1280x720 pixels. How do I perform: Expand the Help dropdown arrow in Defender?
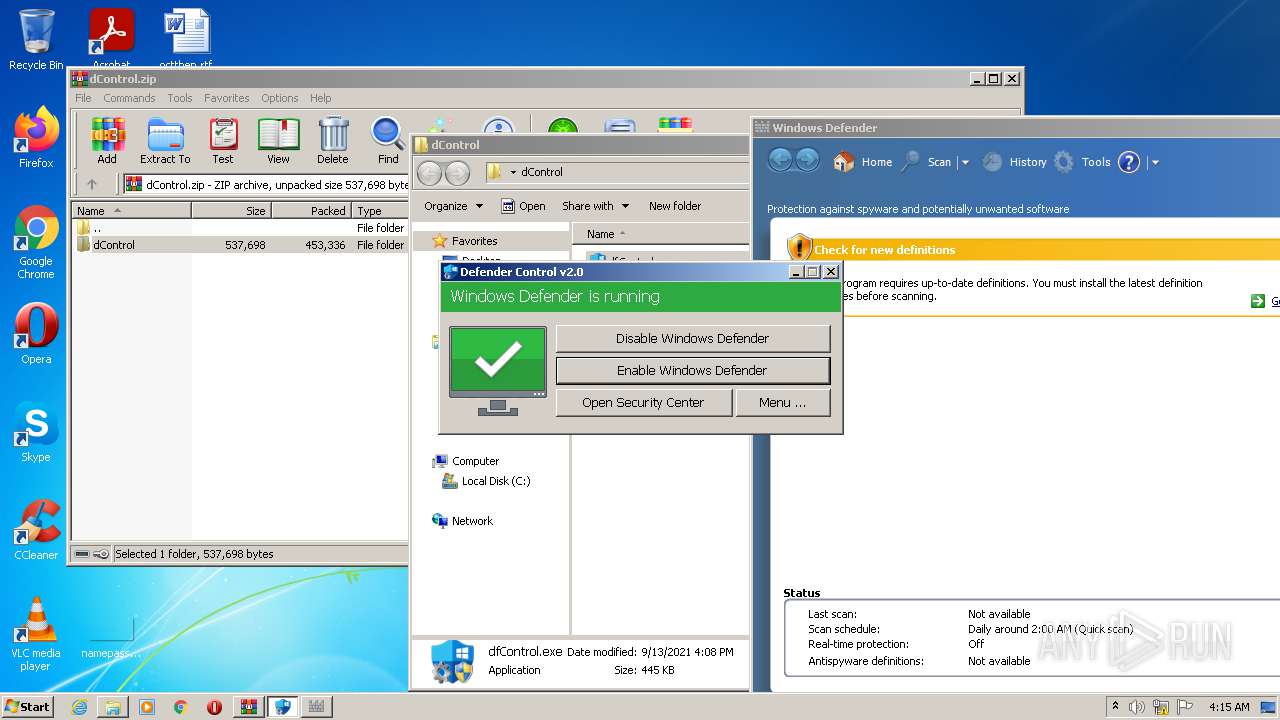pos(1155,162)
